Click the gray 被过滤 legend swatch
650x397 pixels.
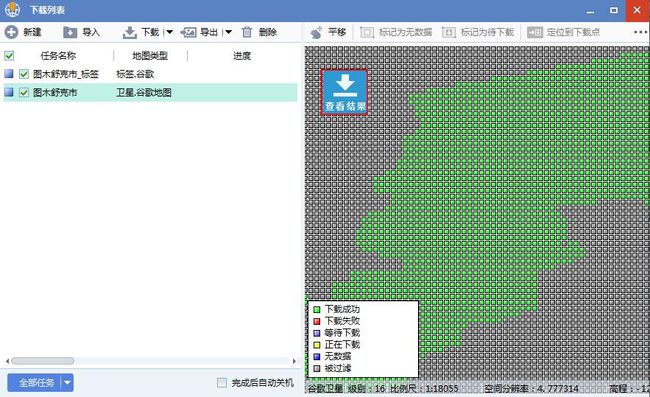coord(317,368)
